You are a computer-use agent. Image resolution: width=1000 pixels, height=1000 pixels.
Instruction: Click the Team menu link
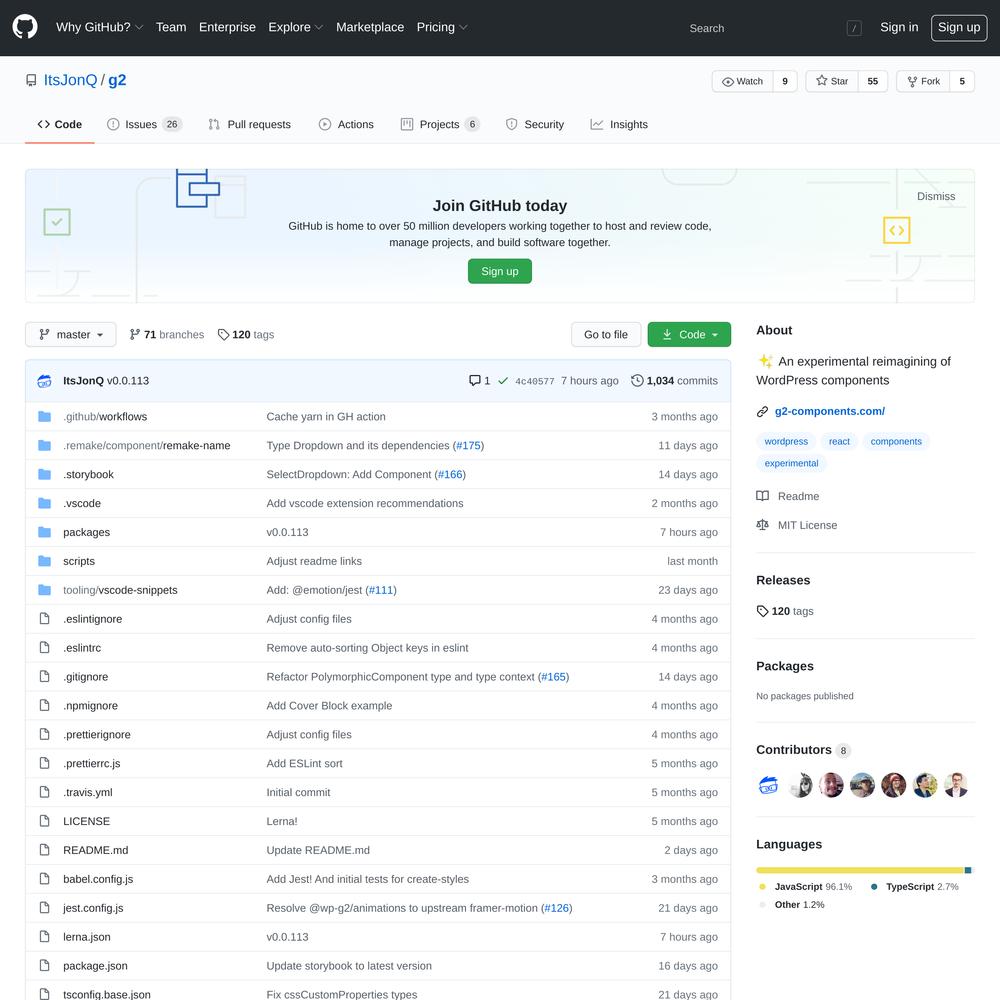pos(171,27)
